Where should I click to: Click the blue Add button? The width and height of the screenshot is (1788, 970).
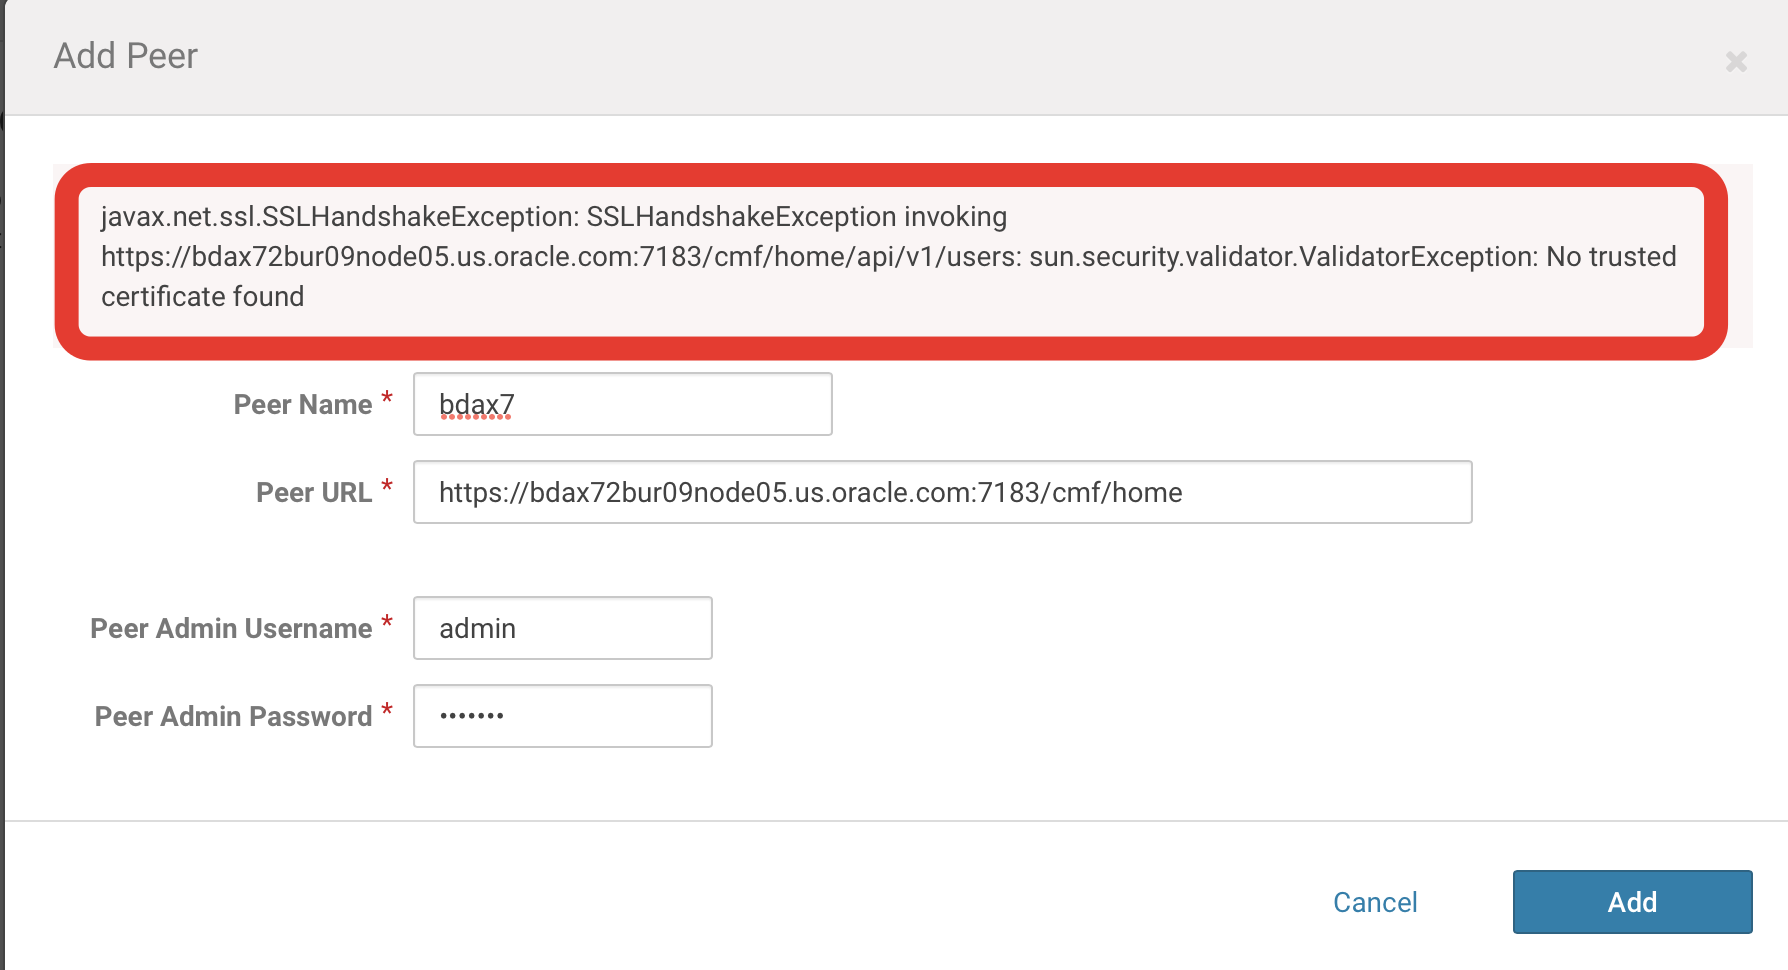(x=1632, y=902)
